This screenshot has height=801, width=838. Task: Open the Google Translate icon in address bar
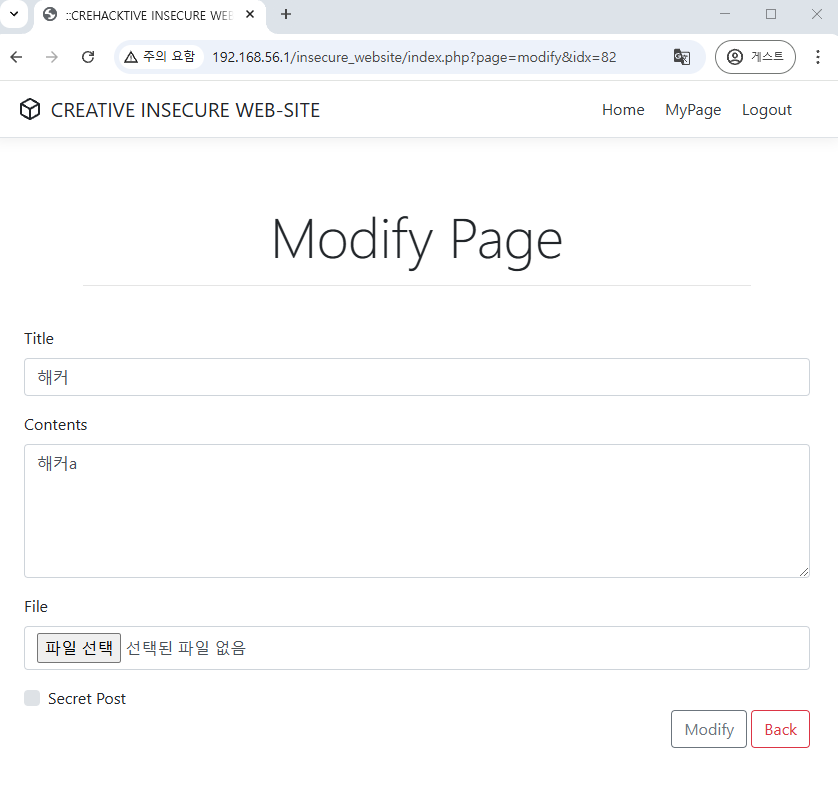click(x=681, y=57)
